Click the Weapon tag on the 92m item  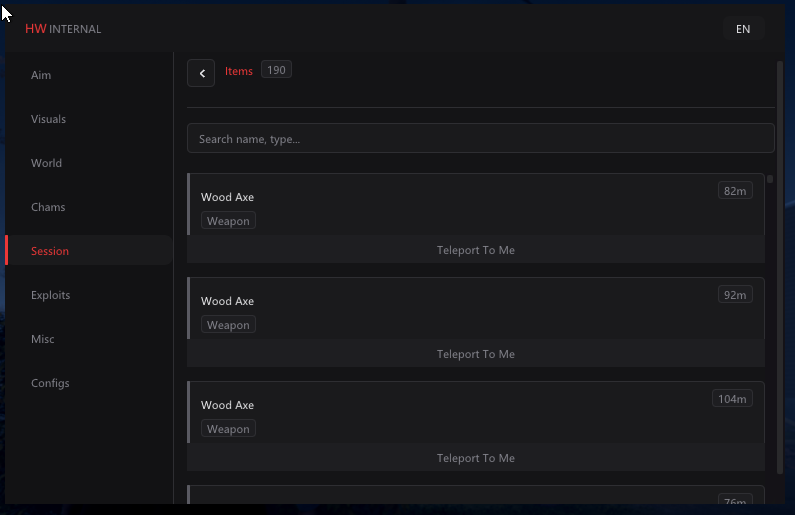click(x=228, y=324)
